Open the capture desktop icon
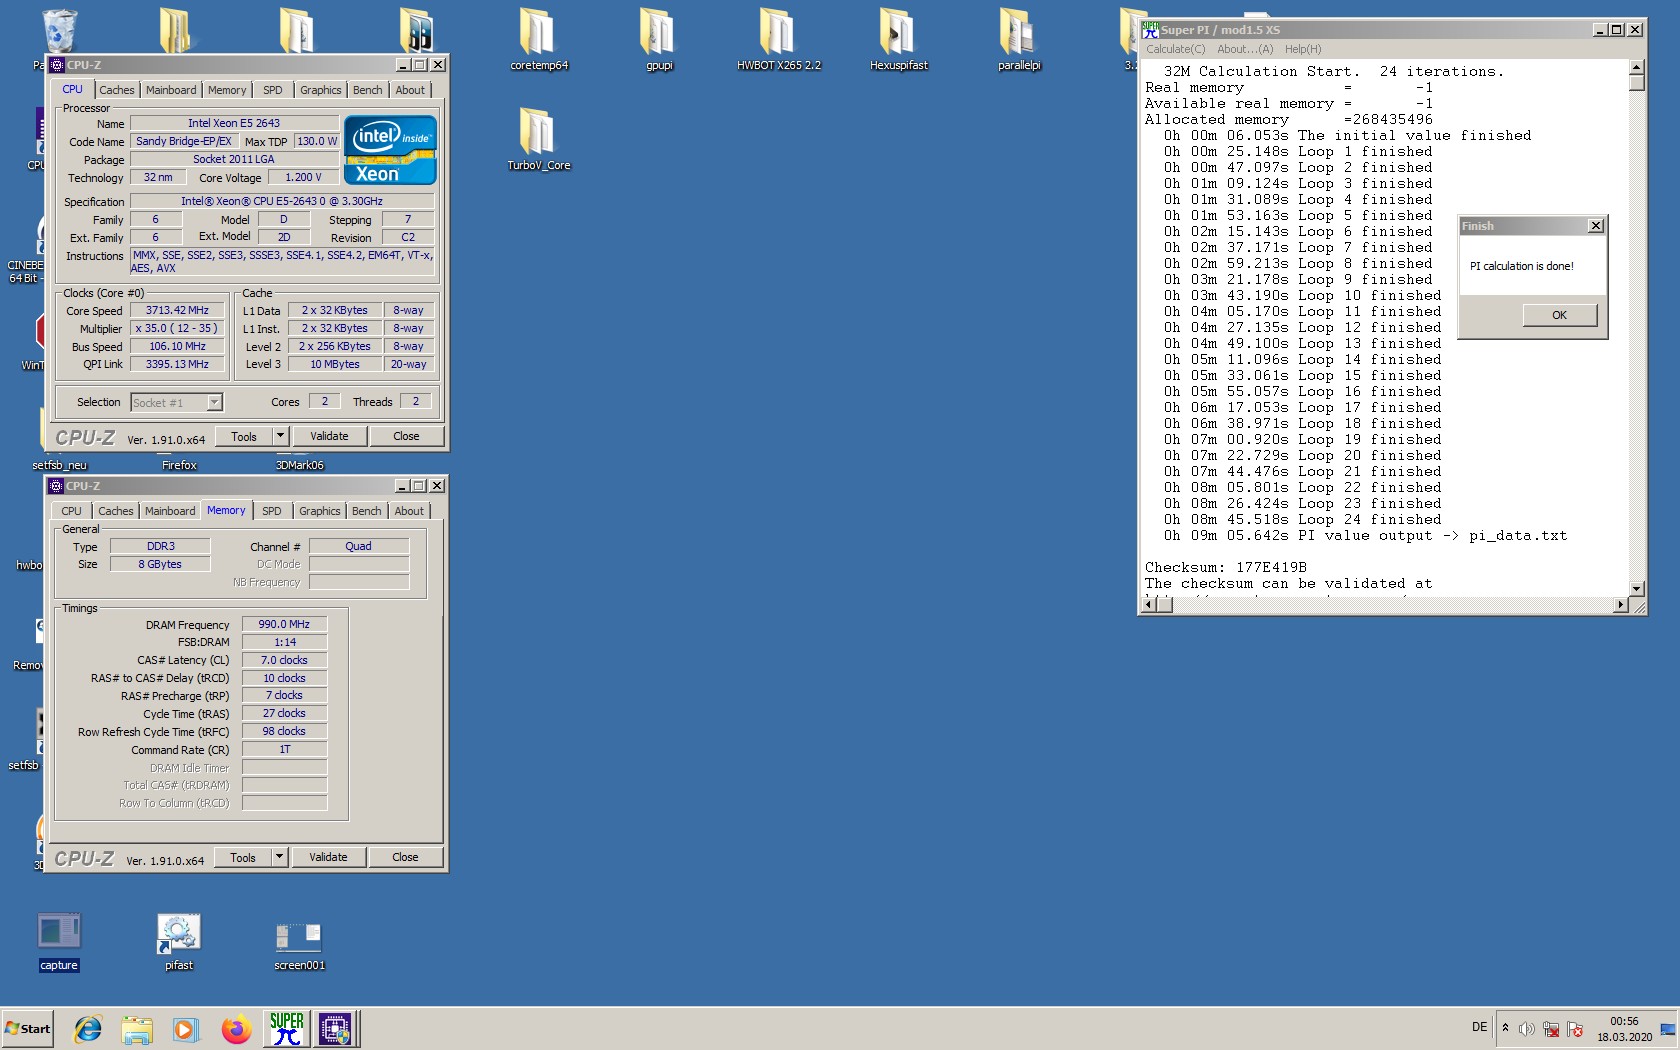 [x=59, y=941]
